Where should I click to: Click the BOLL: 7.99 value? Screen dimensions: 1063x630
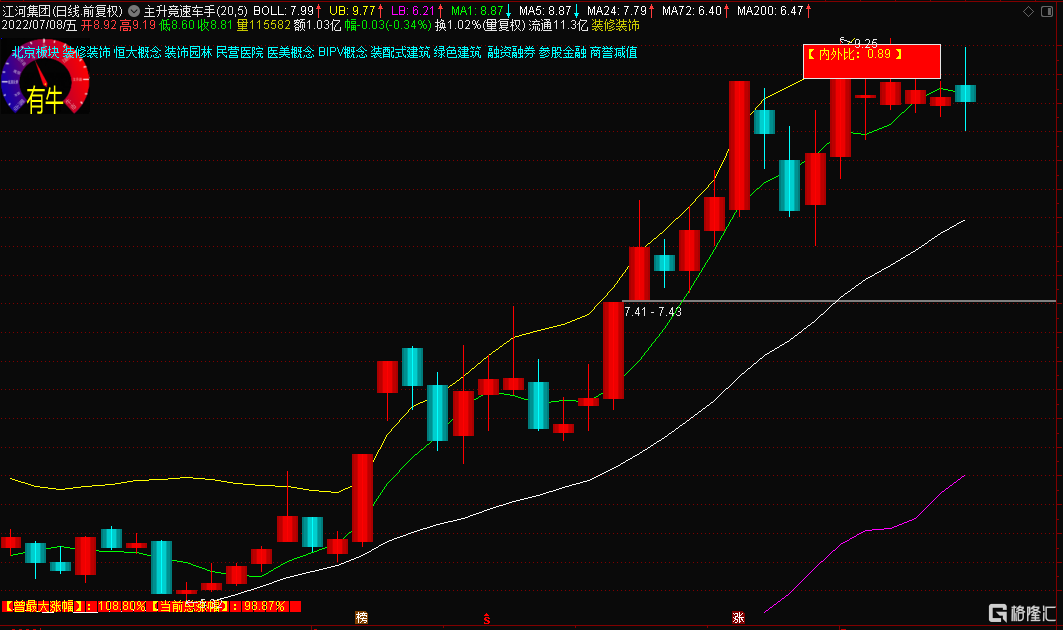coord(283,11)
